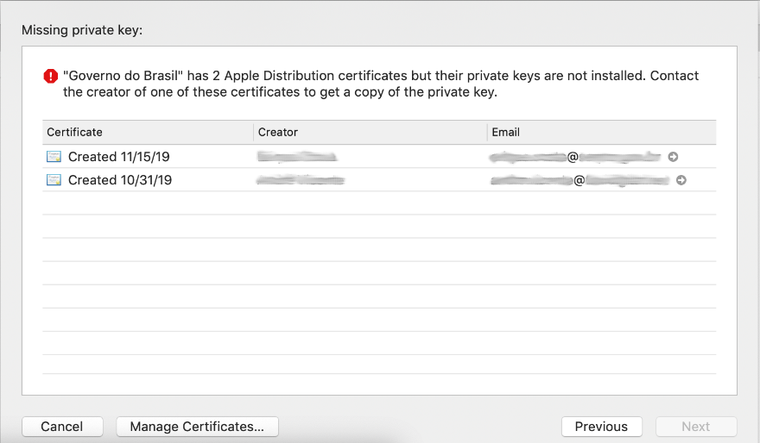The height and width of the screenshot is (443, 760).
Task: Click the private keys not installed message
Action: pyautogui.click(x=380, y=84)
